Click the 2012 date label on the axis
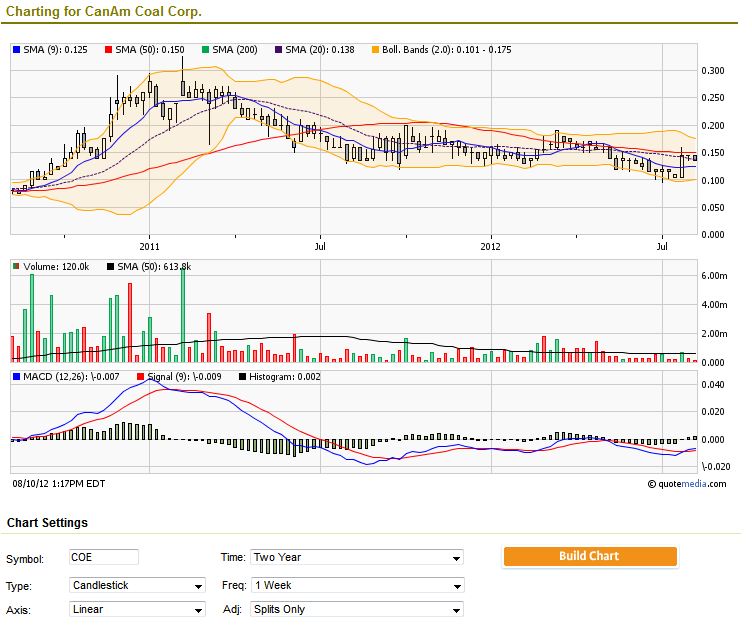 coord(491,247)
